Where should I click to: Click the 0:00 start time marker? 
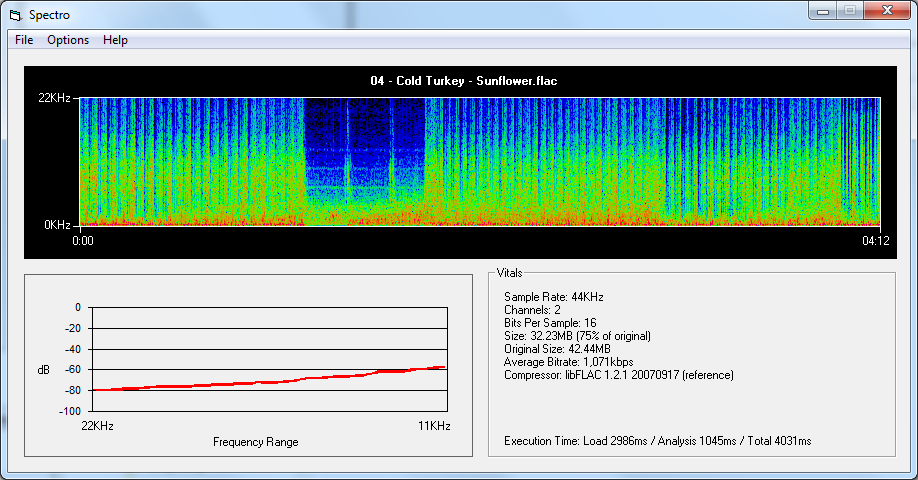[x=84, y=241]
